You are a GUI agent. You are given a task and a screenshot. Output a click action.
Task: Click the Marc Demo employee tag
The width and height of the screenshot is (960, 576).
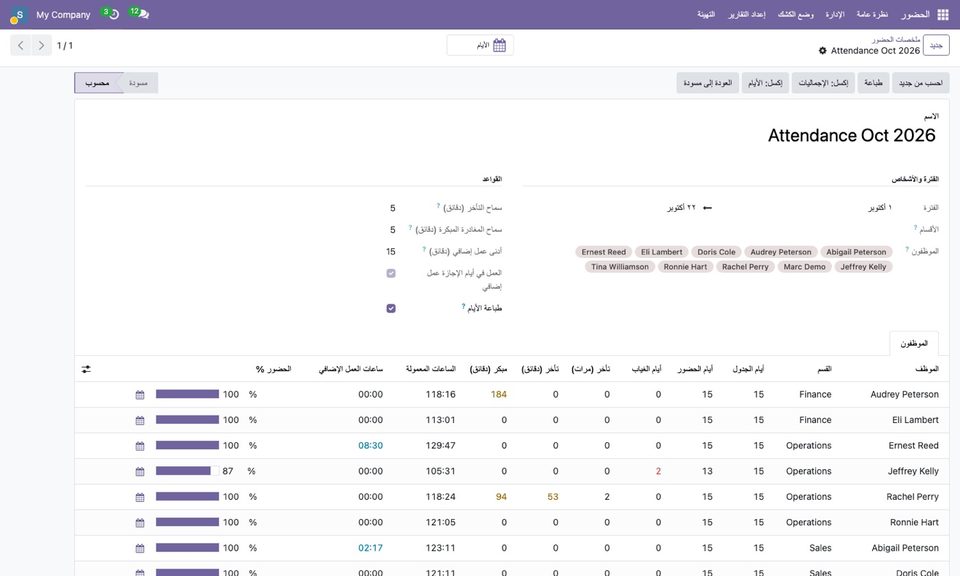(804, 267)
